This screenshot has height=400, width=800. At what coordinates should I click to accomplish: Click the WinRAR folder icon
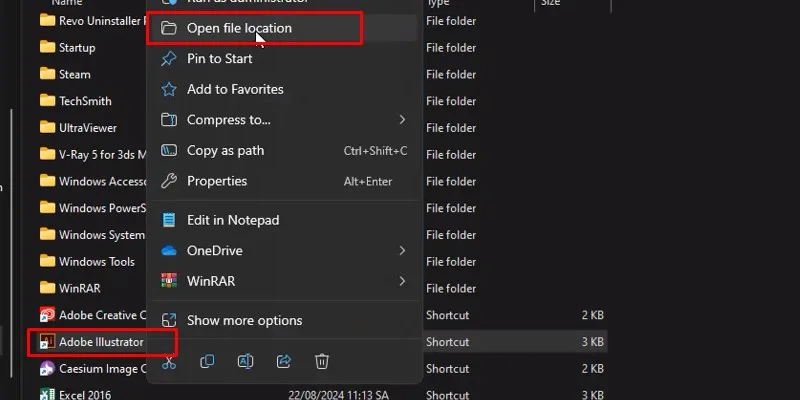point(47,288)
